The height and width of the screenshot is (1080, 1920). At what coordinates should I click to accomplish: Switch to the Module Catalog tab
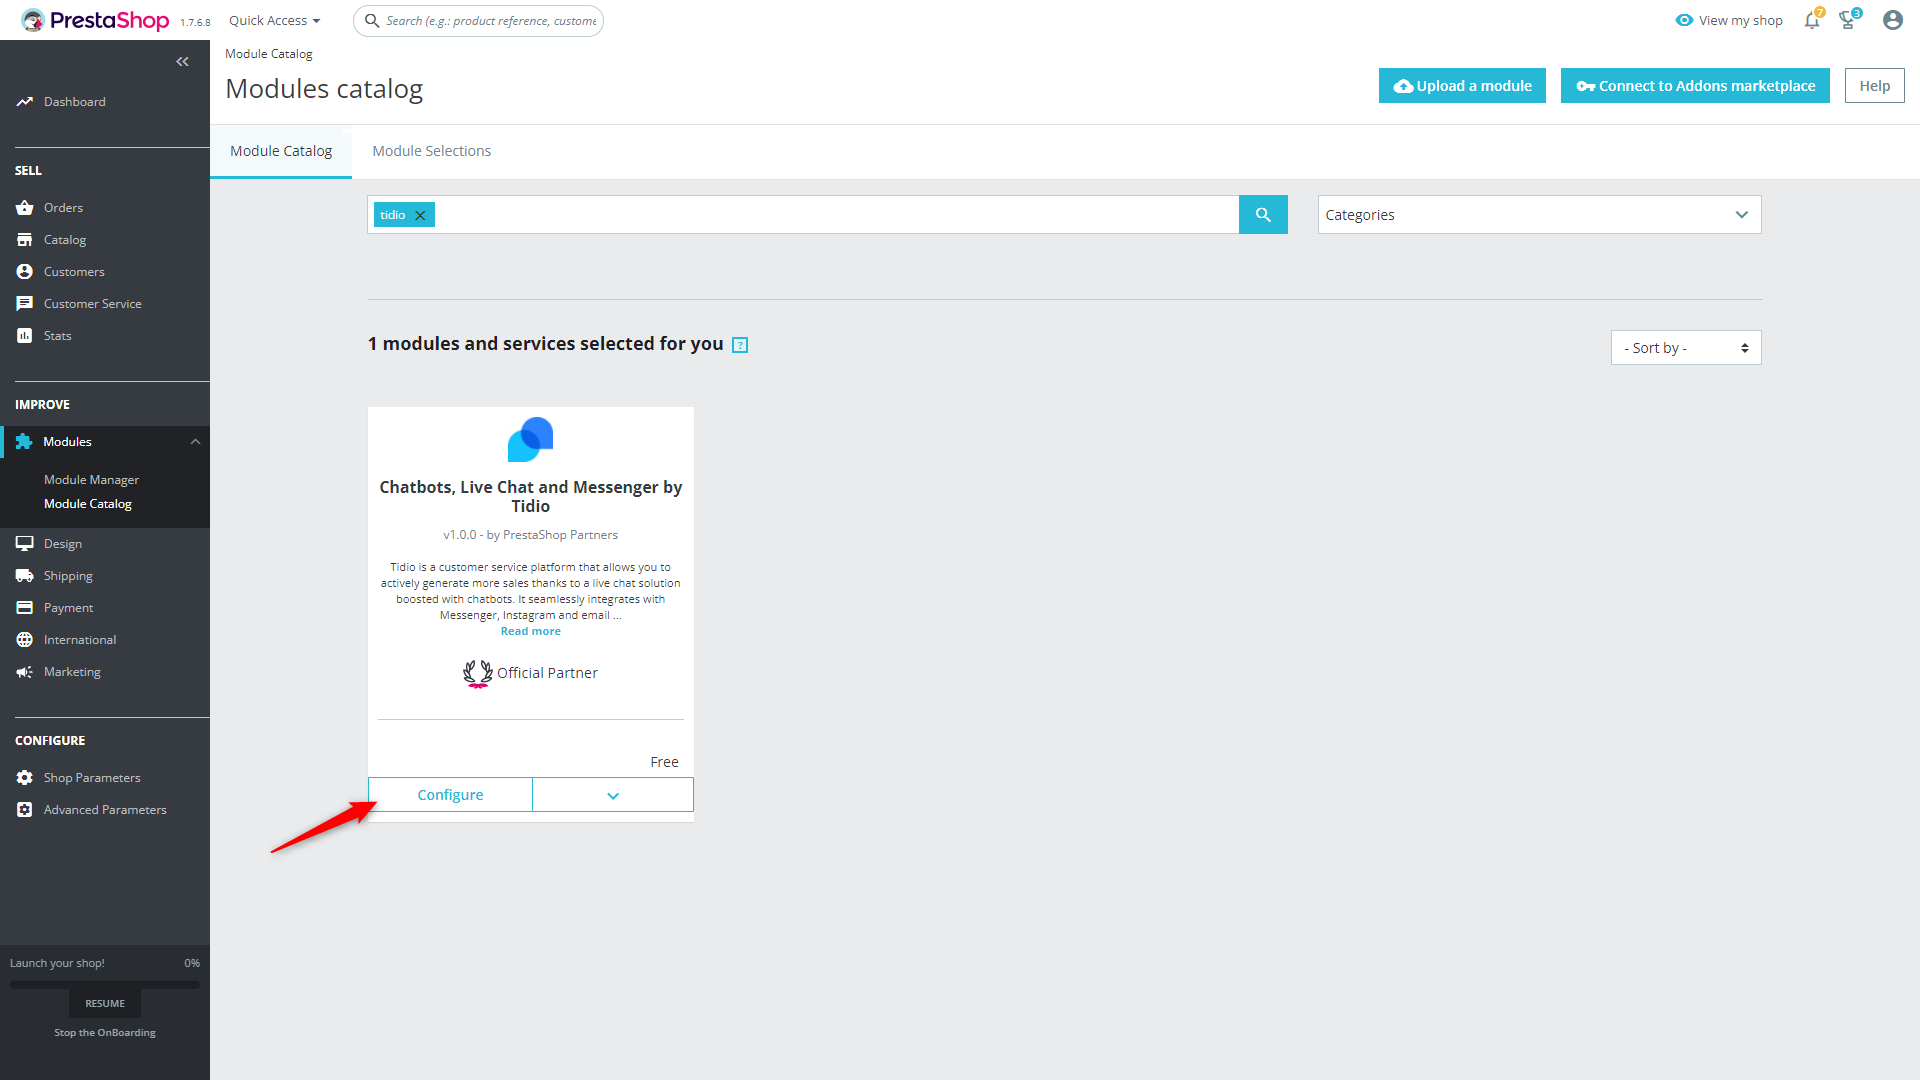tap(281, 151)
